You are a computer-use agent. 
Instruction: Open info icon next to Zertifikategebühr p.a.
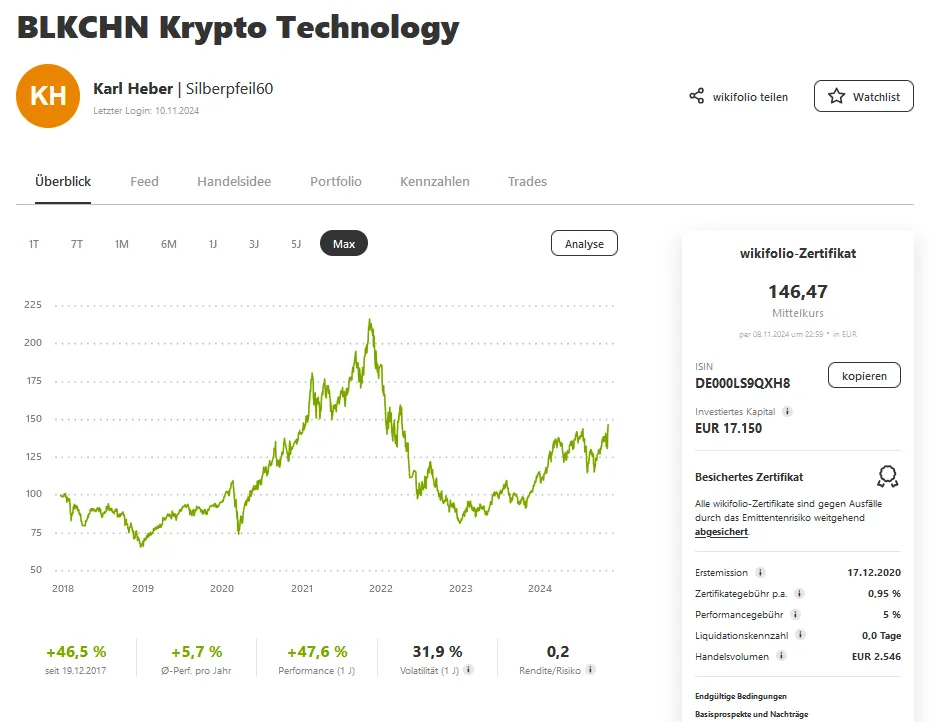[x=799, y=593]
